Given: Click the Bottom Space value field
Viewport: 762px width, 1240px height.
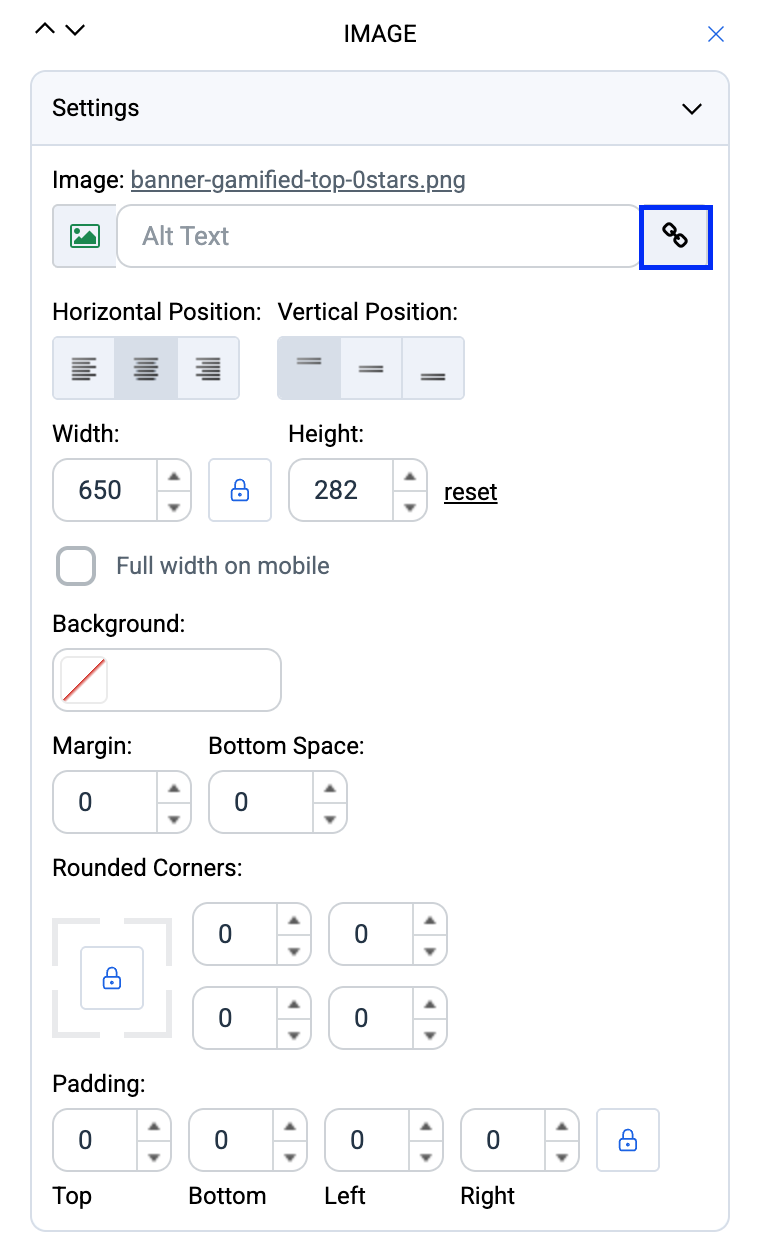Looking at the screenshot, I should point(261,802).
